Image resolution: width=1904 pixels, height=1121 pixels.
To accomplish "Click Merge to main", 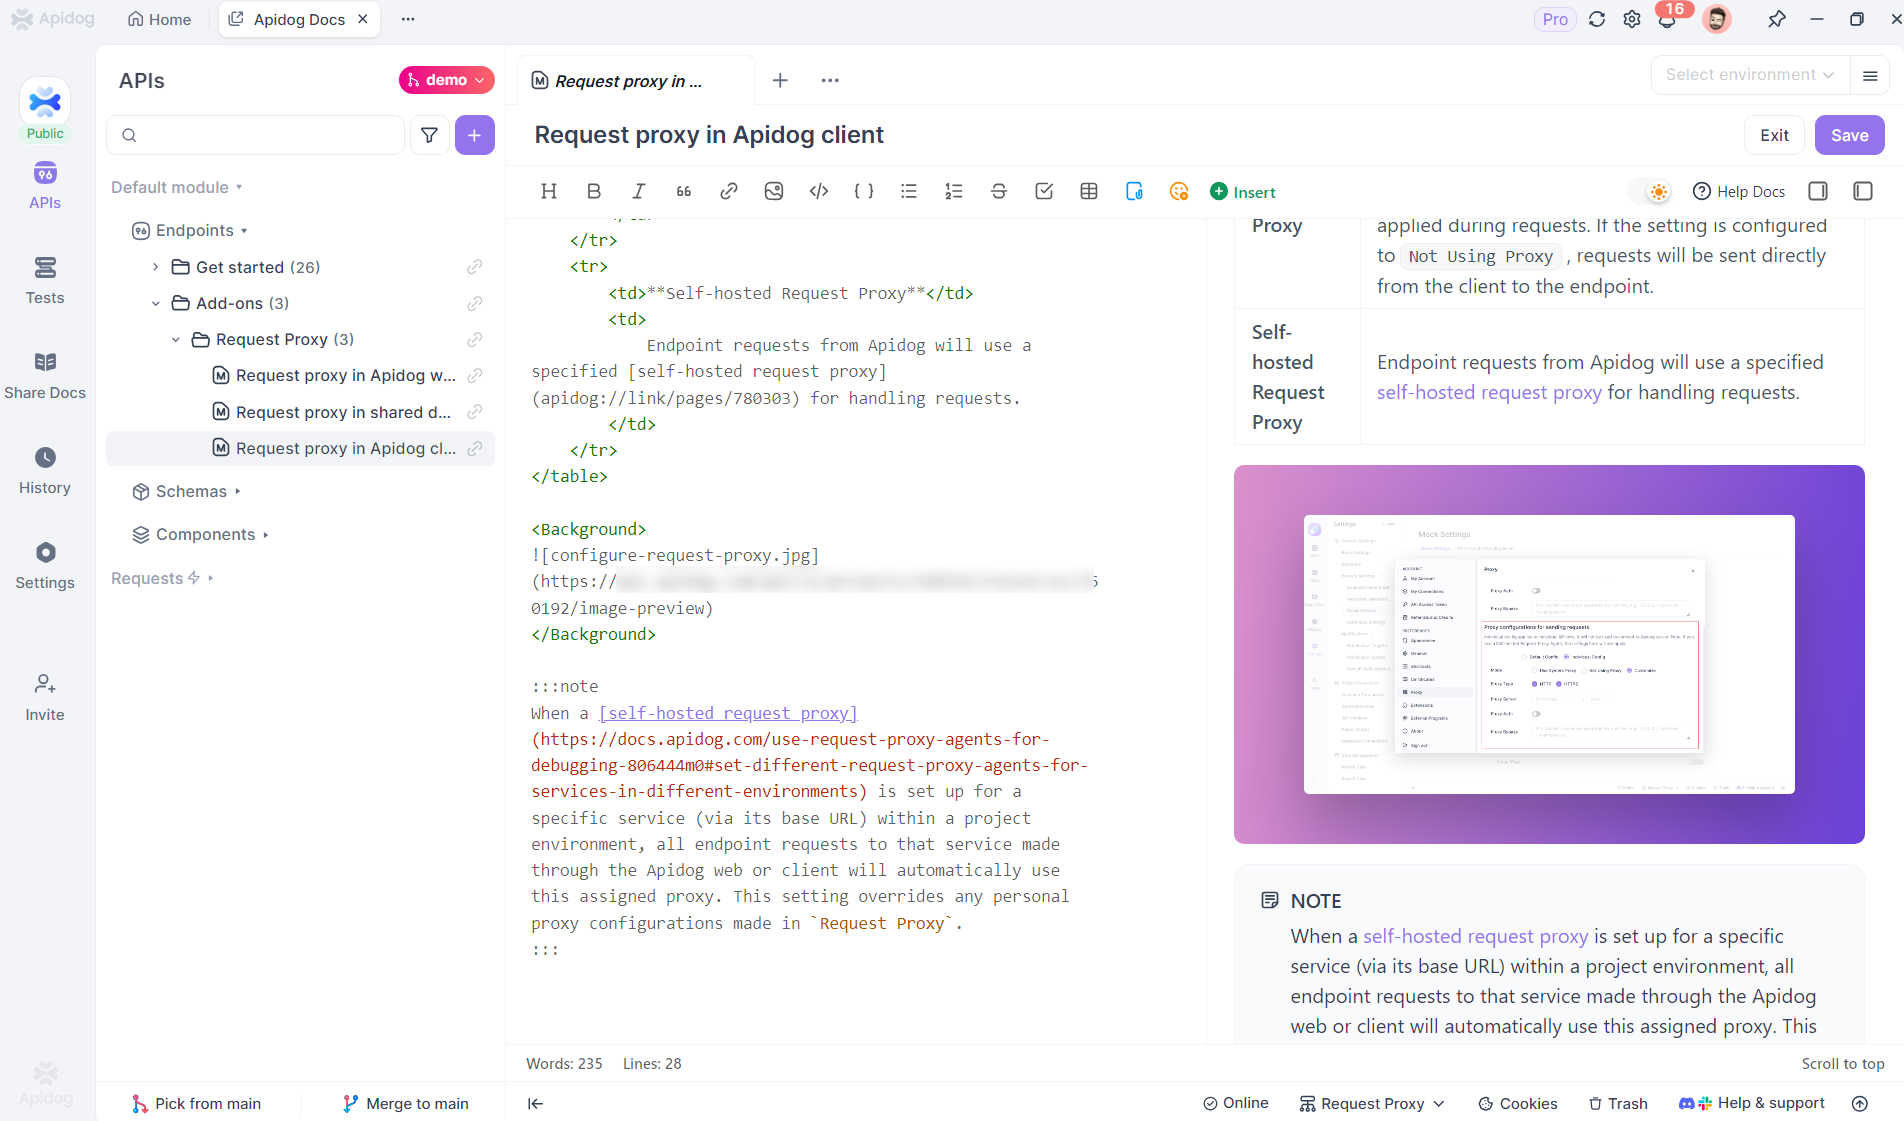I will 406,1103.
